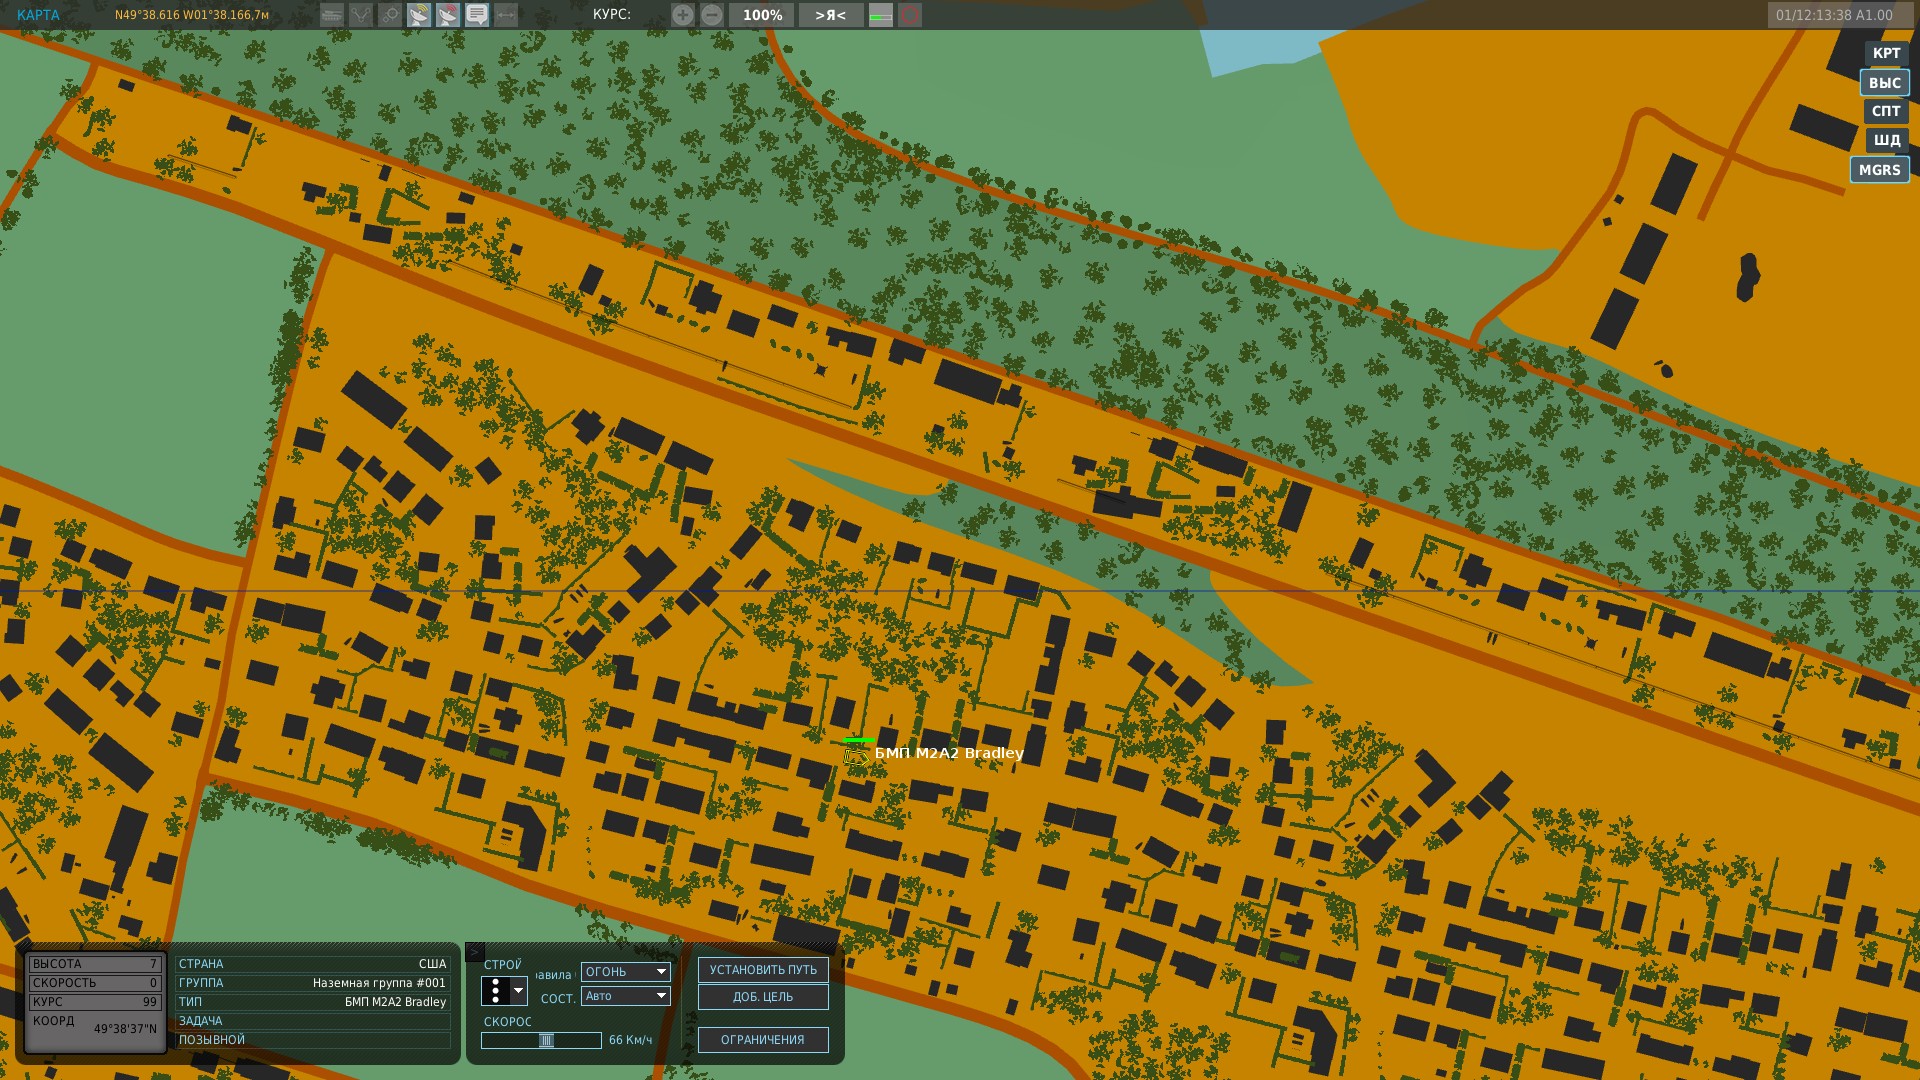The image size is (1920, 1080).
Task: Click the route waypoints icon in toolbar
Action: click(x=361, y=15)
